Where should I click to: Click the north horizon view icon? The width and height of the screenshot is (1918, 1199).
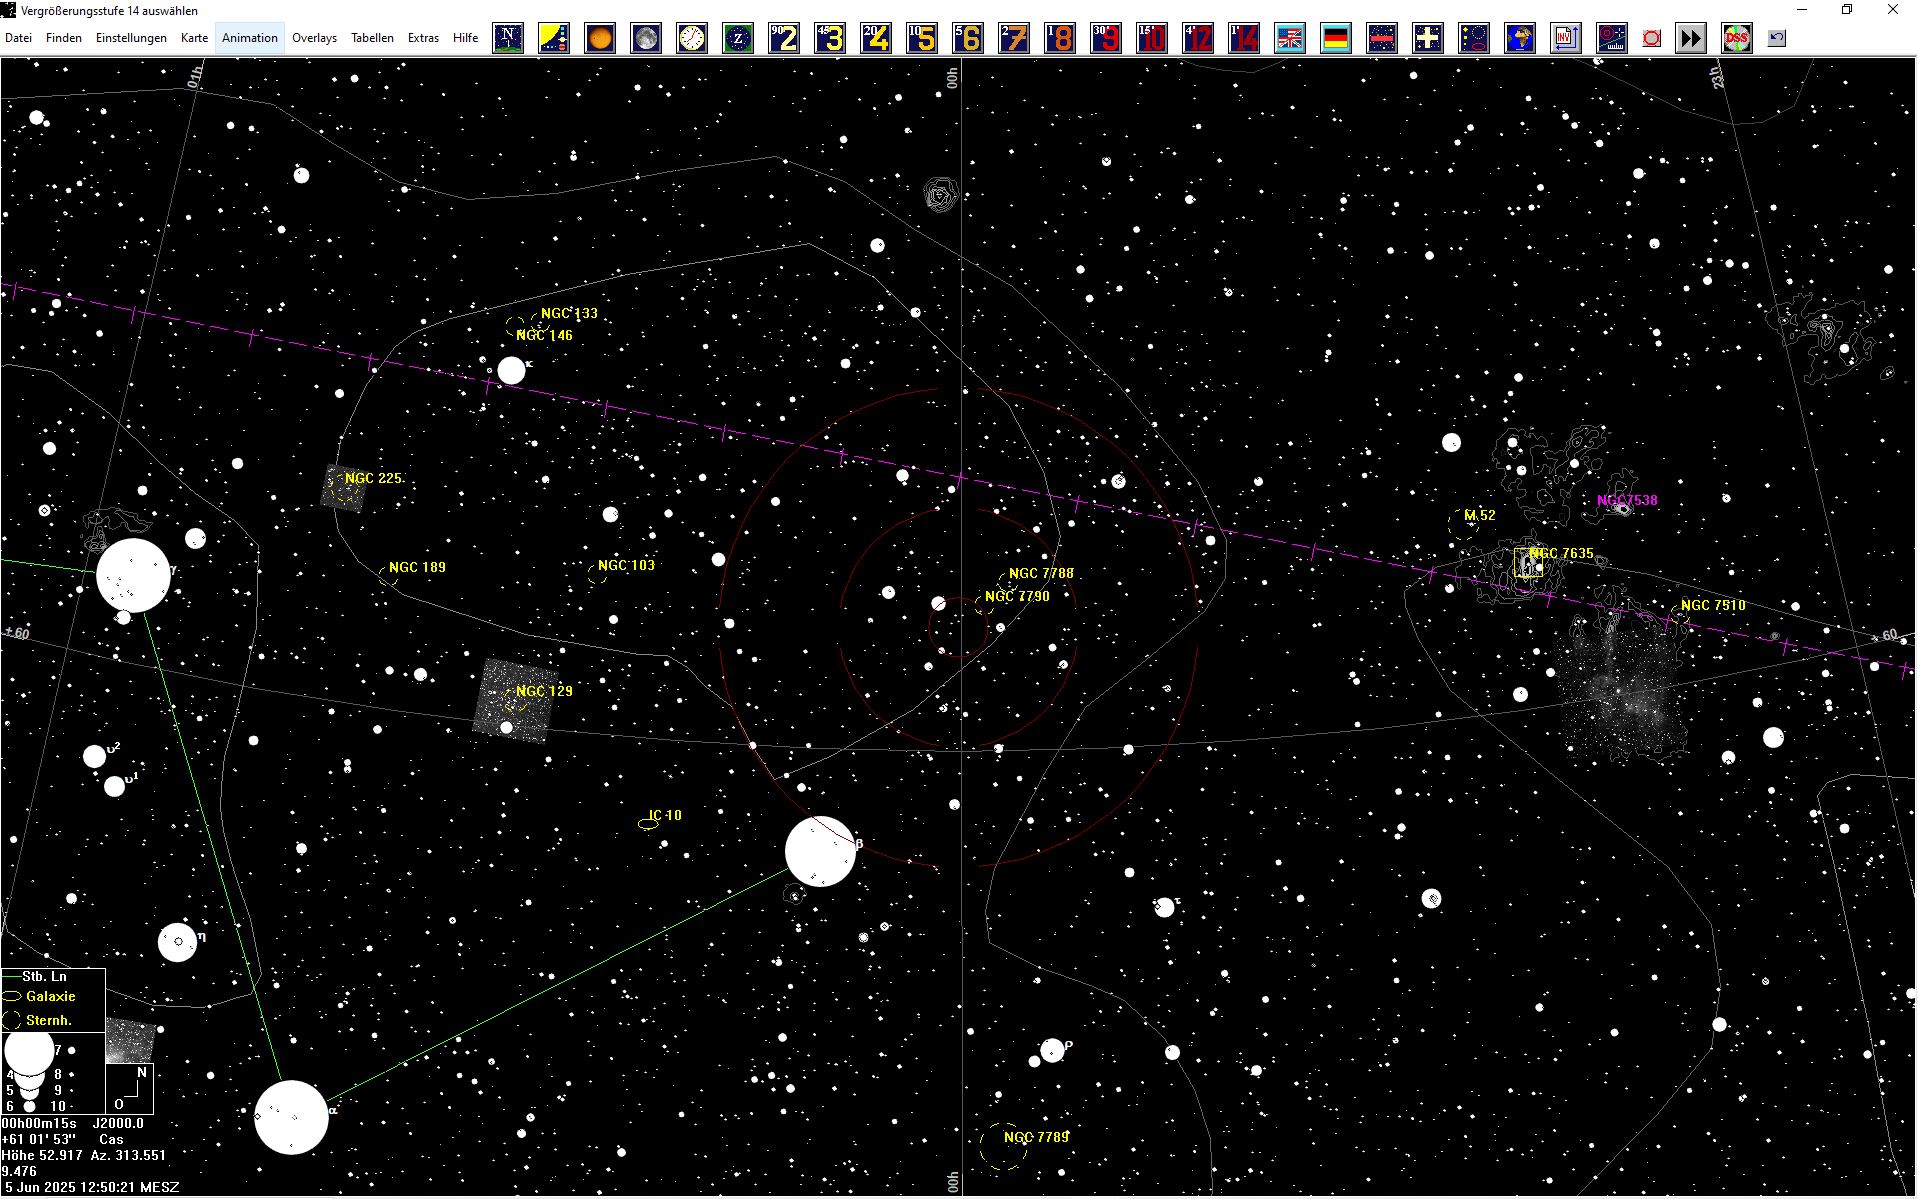(508, 38)
